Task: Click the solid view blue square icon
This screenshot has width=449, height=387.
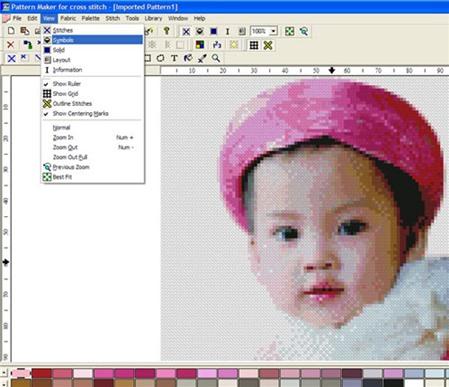Action: point(214,31)
